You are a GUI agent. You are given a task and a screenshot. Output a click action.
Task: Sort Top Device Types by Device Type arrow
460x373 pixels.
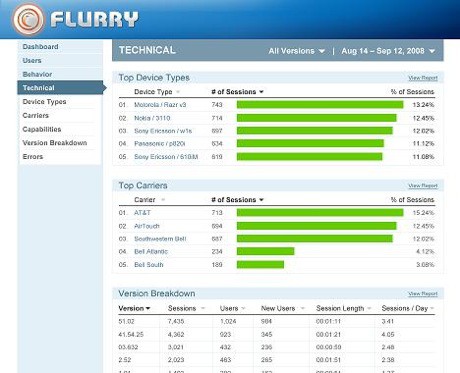(178, 92)
